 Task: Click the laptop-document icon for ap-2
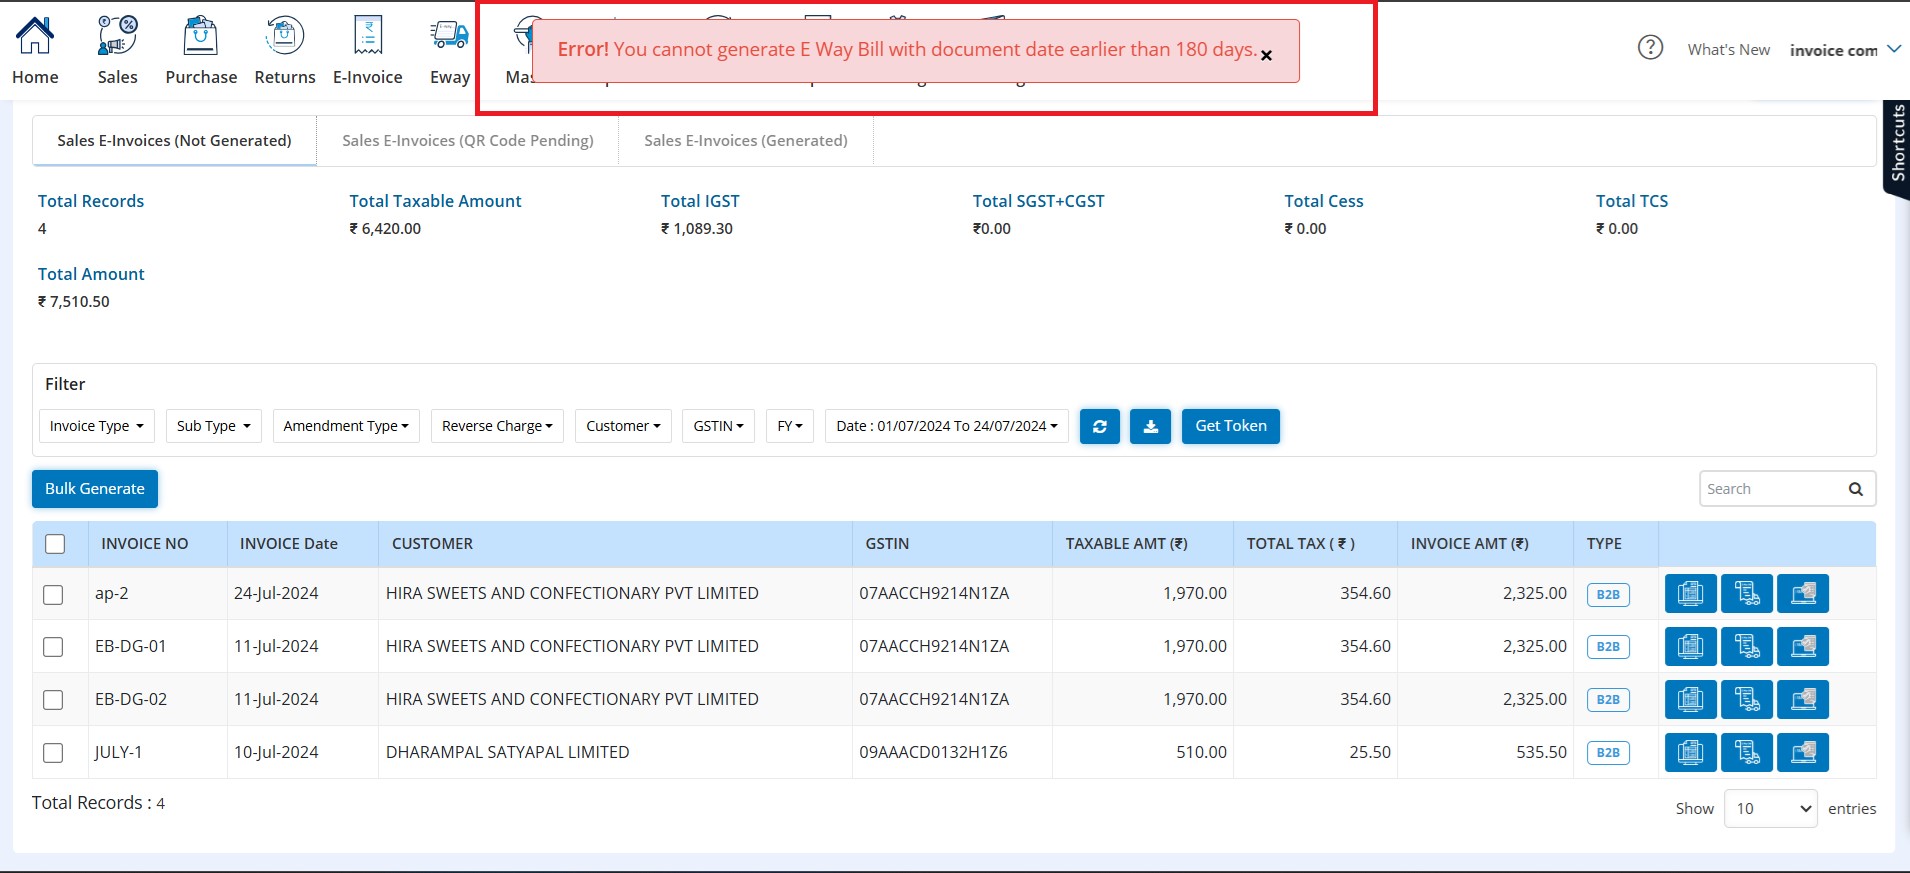pos(1803,593)
